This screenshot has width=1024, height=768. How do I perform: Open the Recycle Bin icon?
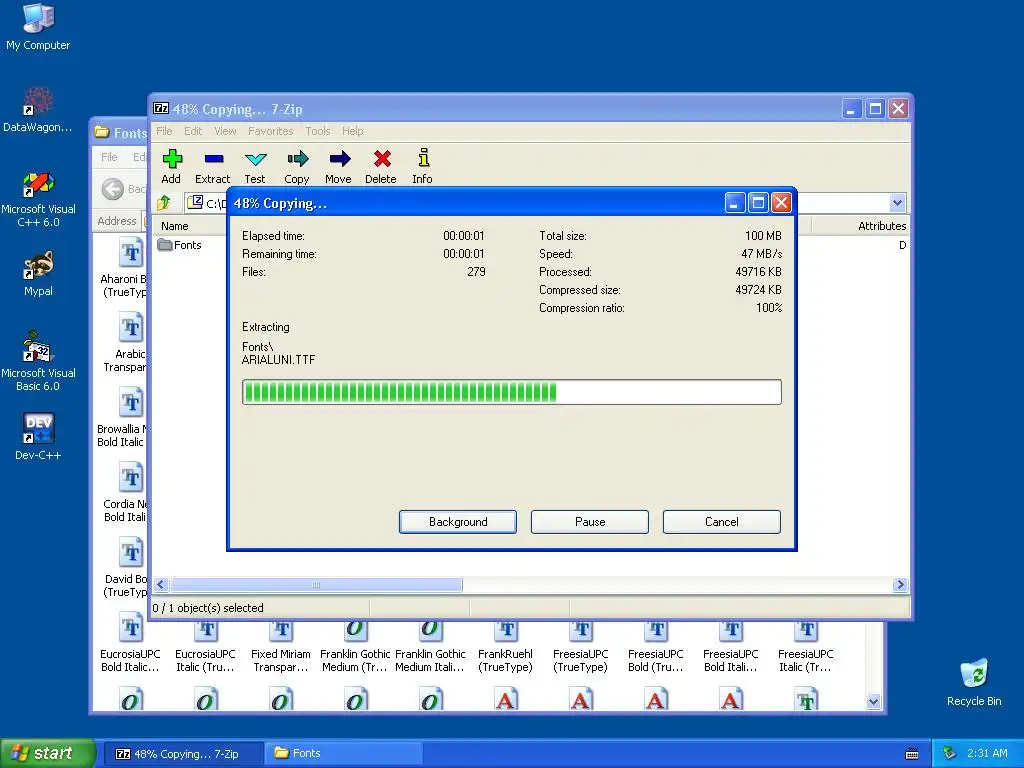974,682
